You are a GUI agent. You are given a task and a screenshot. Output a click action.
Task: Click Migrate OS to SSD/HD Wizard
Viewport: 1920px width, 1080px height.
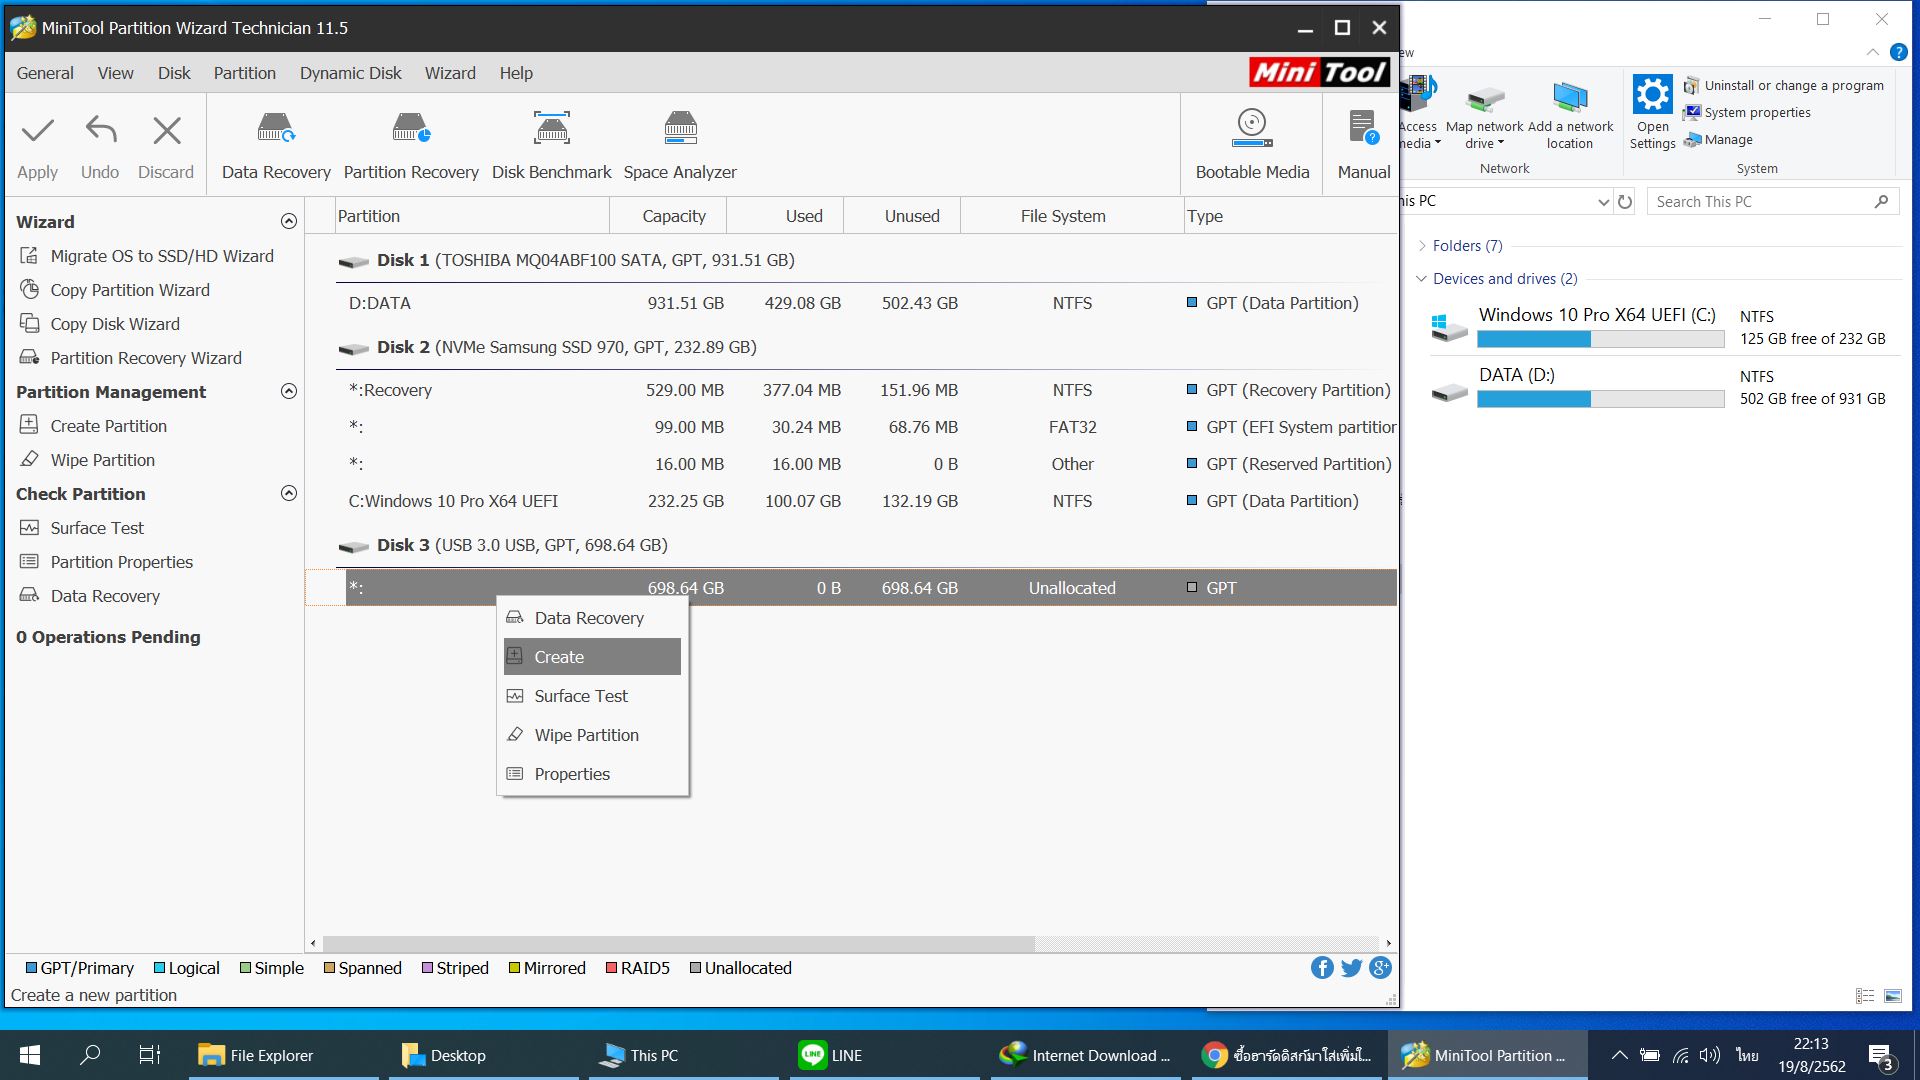tap(161, 256)
